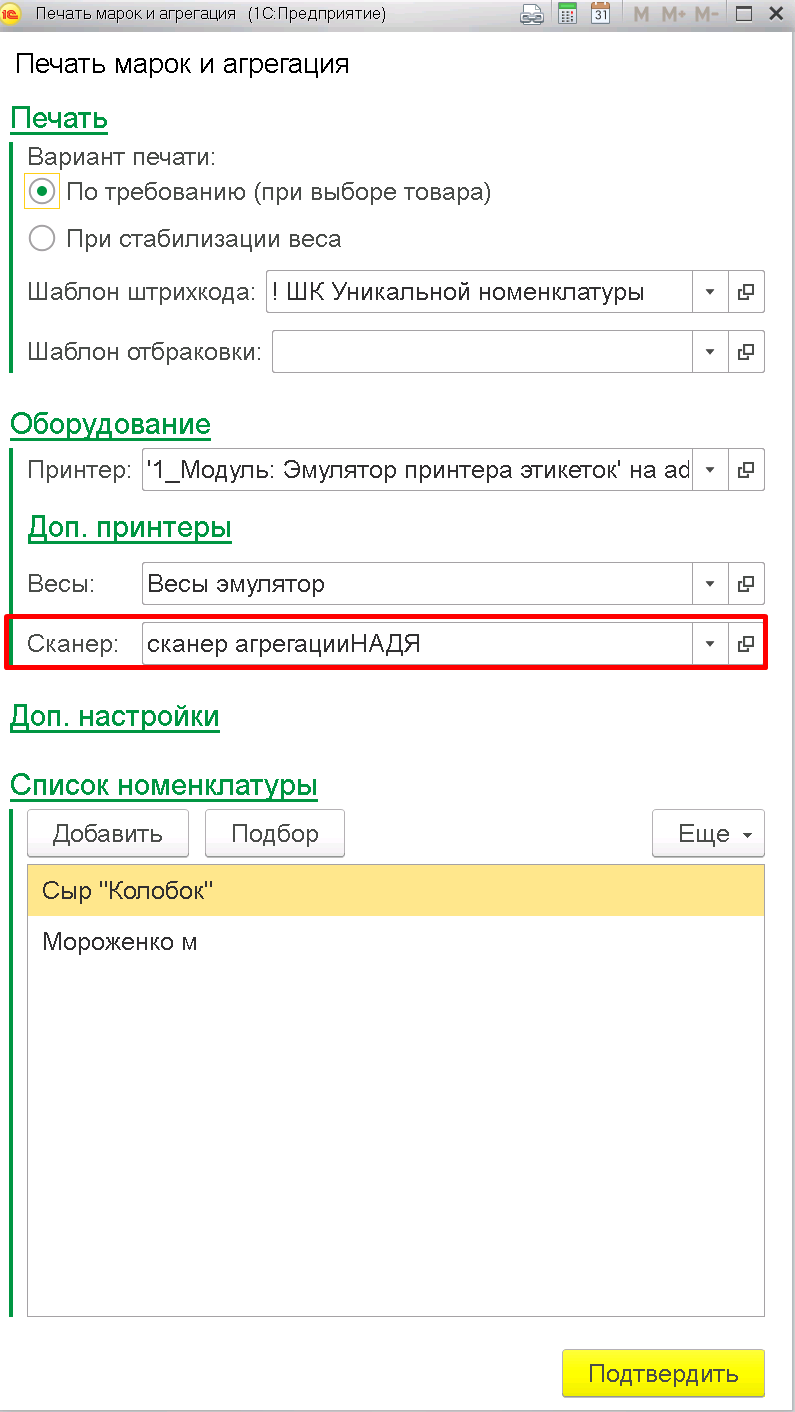The width and height of the screenshot is (795, 1412).
Task: Open the print preview icon in title bar
Action: click(532, 14)
